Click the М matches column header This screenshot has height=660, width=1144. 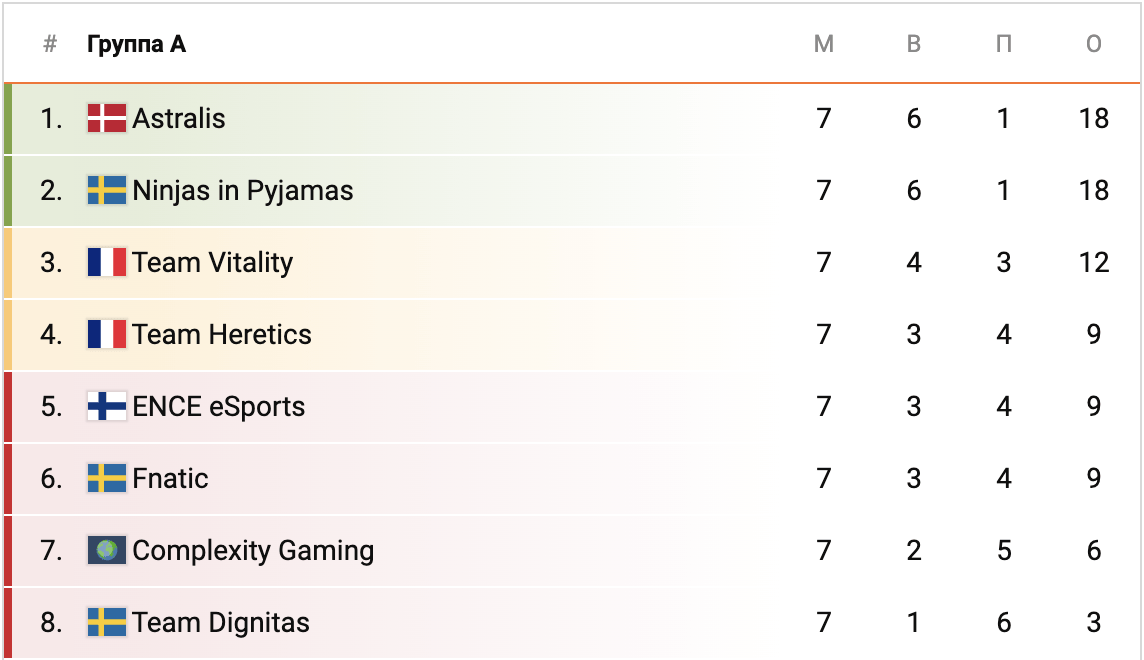tap(824, 44)
